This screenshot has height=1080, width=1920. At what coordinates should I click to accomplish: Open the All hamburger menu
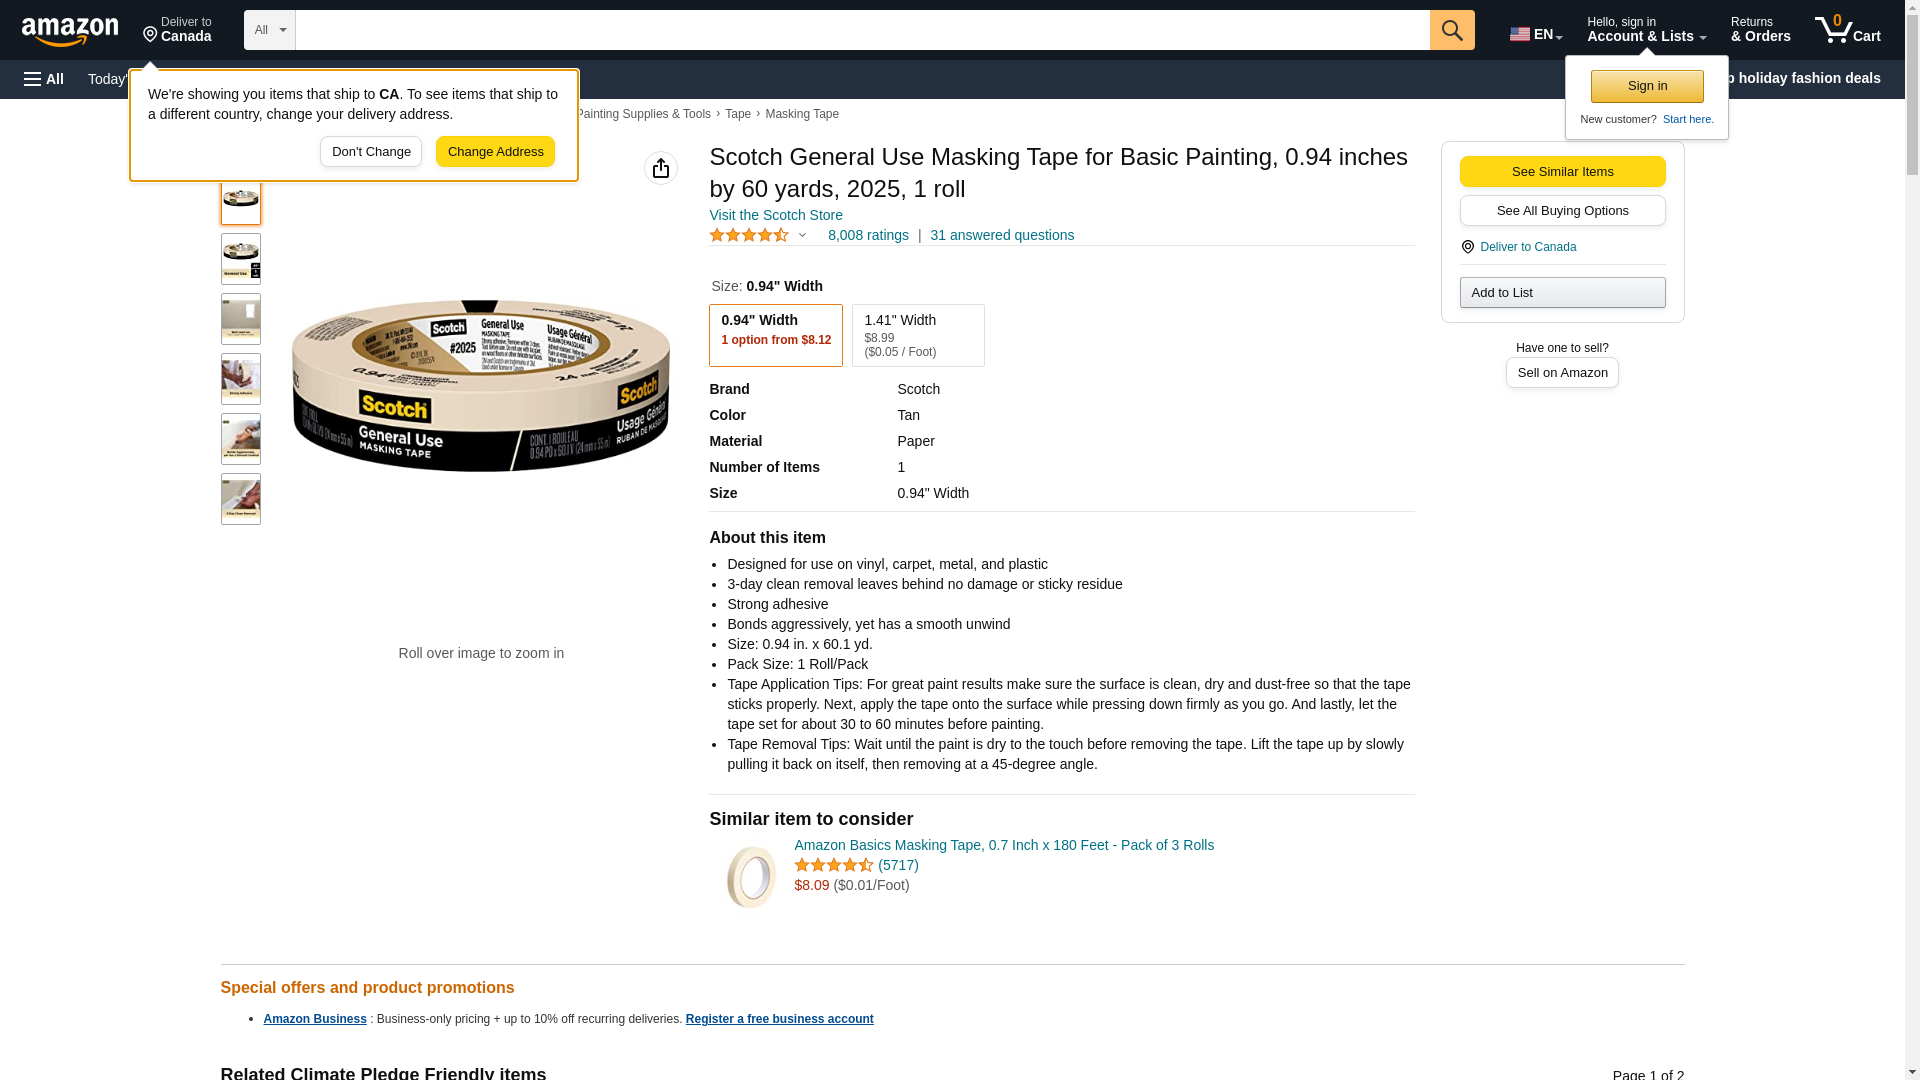[44, 79]
